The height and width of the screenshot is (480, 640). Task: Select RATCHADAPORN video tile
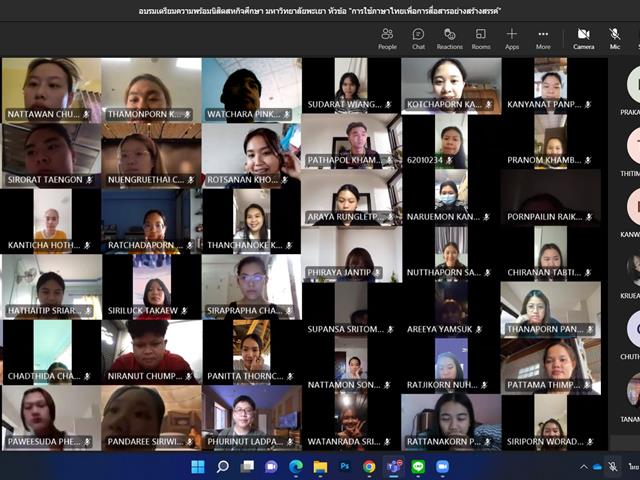[x=151, y=221]
